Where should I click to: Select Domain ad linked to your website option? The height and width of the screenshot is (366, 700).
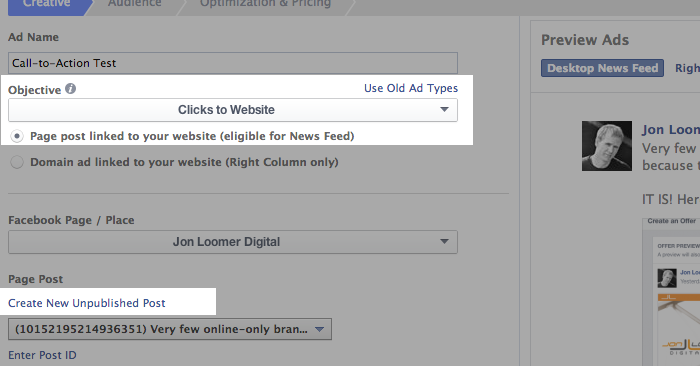[x=17, y=162]
